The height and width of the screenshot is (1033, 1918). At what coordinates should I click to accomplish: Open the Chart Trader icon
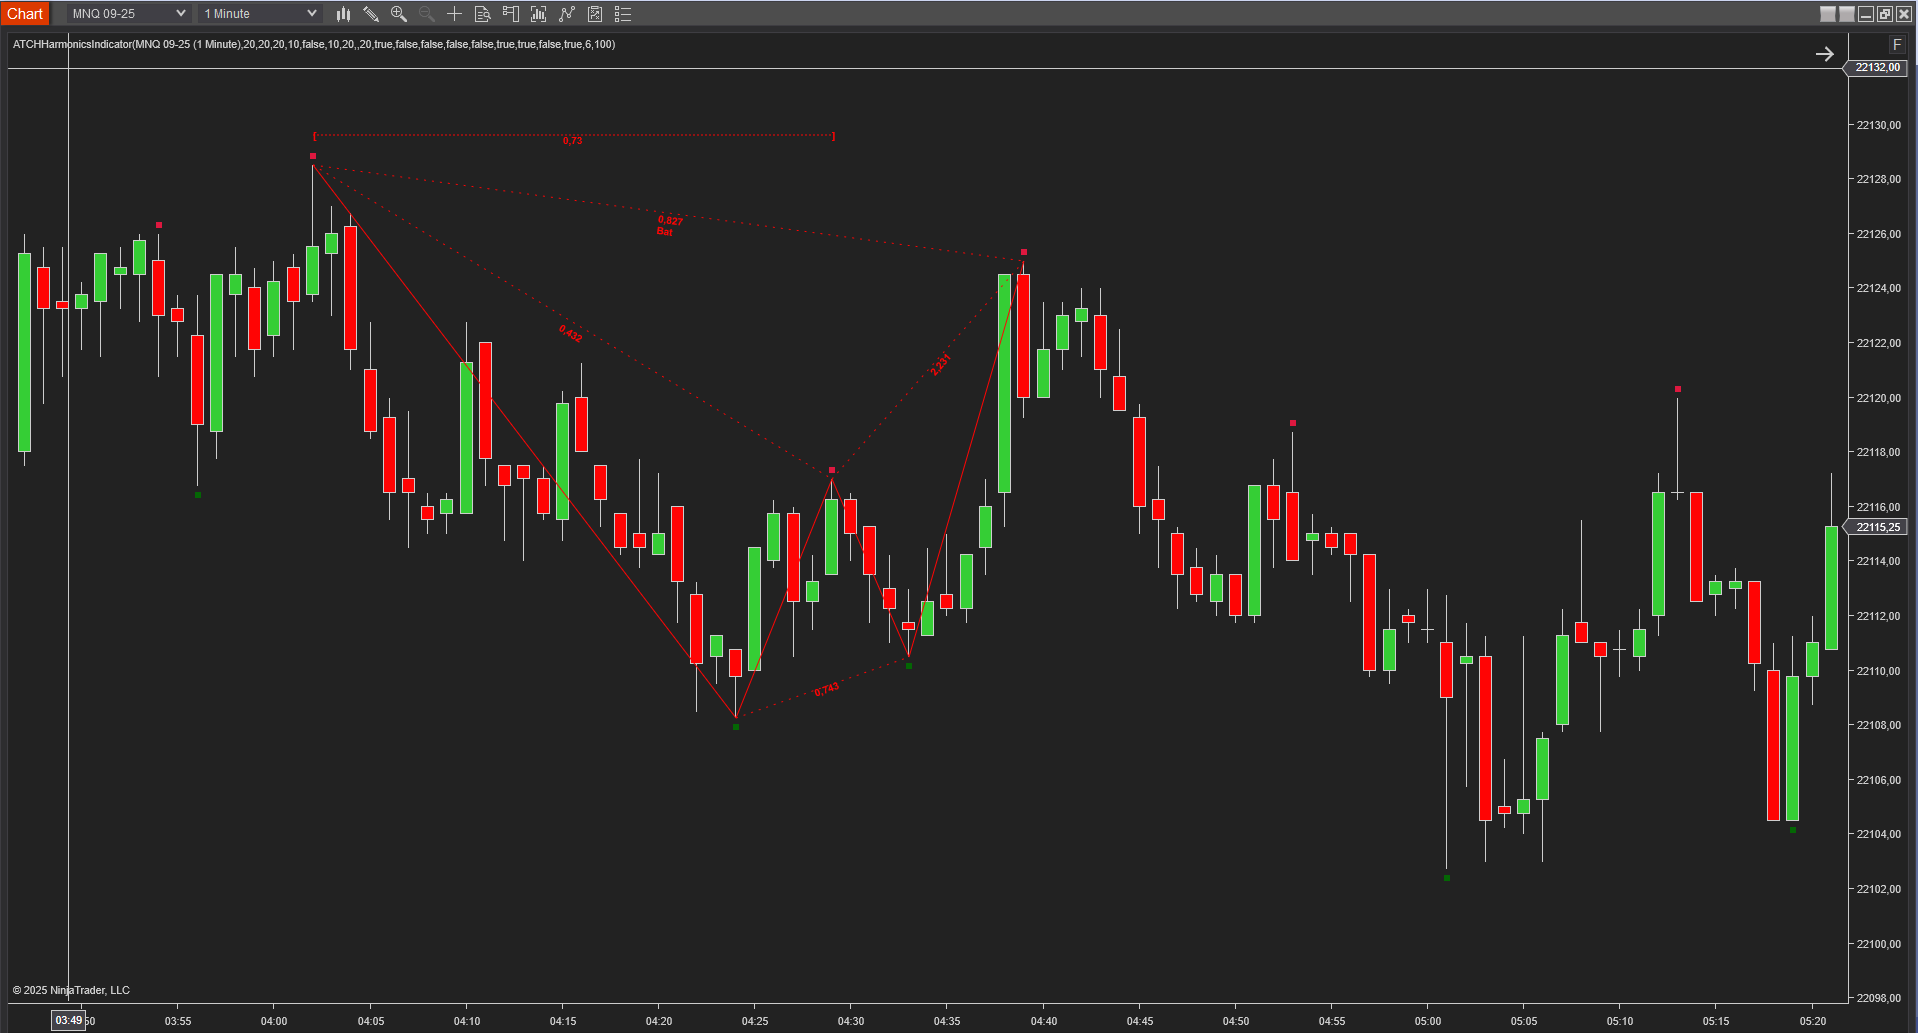511,14
